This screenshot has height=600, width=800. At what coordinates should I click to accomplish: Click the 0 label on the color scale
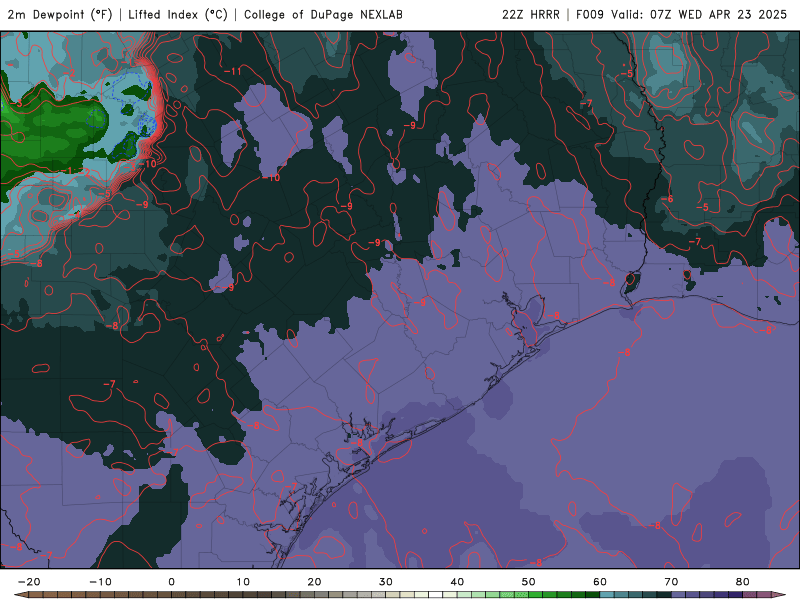(x=171, y=582)
